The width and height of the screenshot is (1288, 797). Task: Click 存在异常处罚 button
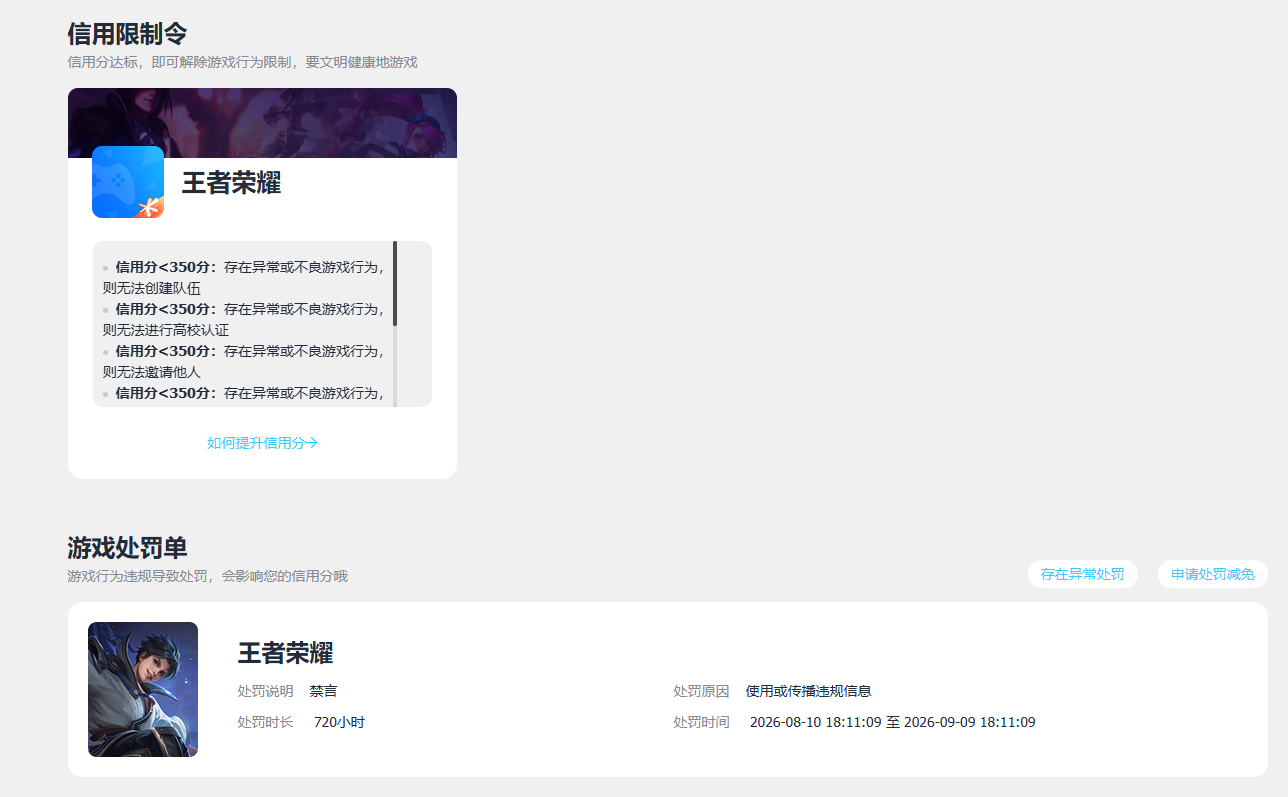click(1082, 574)
